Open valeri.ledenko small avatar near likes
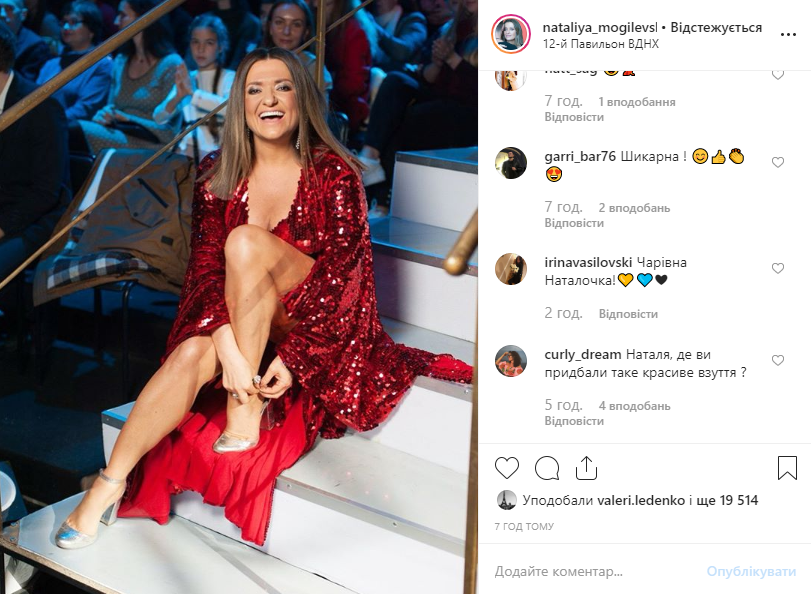The width and height of the screenshot is (811, 594). click(506, 500)
